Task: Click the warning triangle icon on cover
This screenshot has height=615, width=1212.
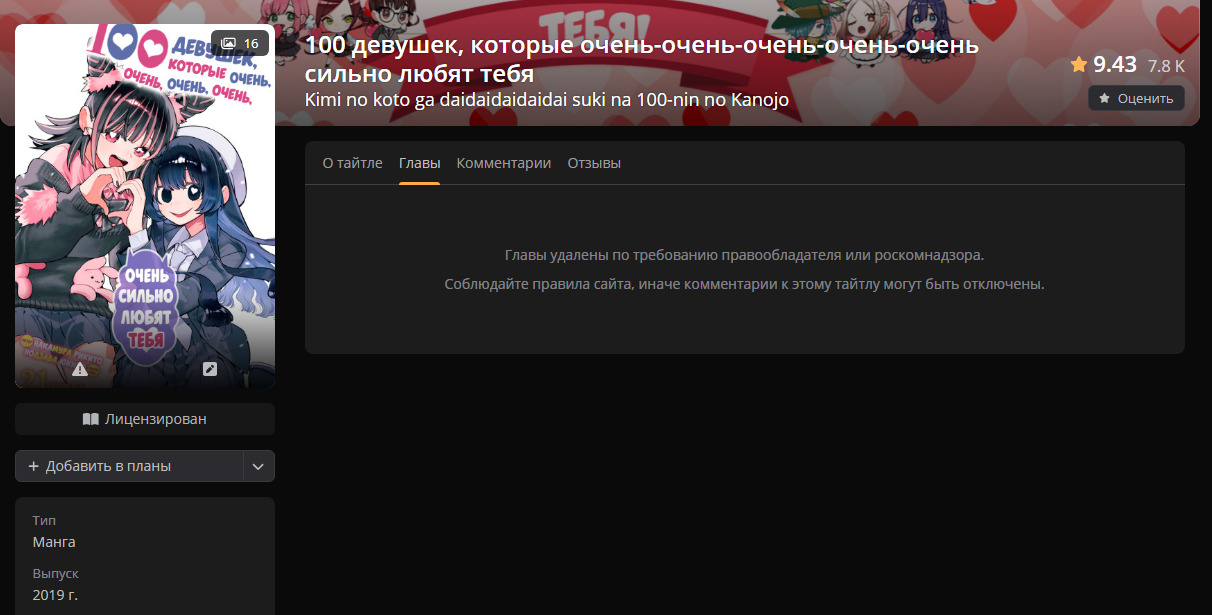Action: point(80,369)
